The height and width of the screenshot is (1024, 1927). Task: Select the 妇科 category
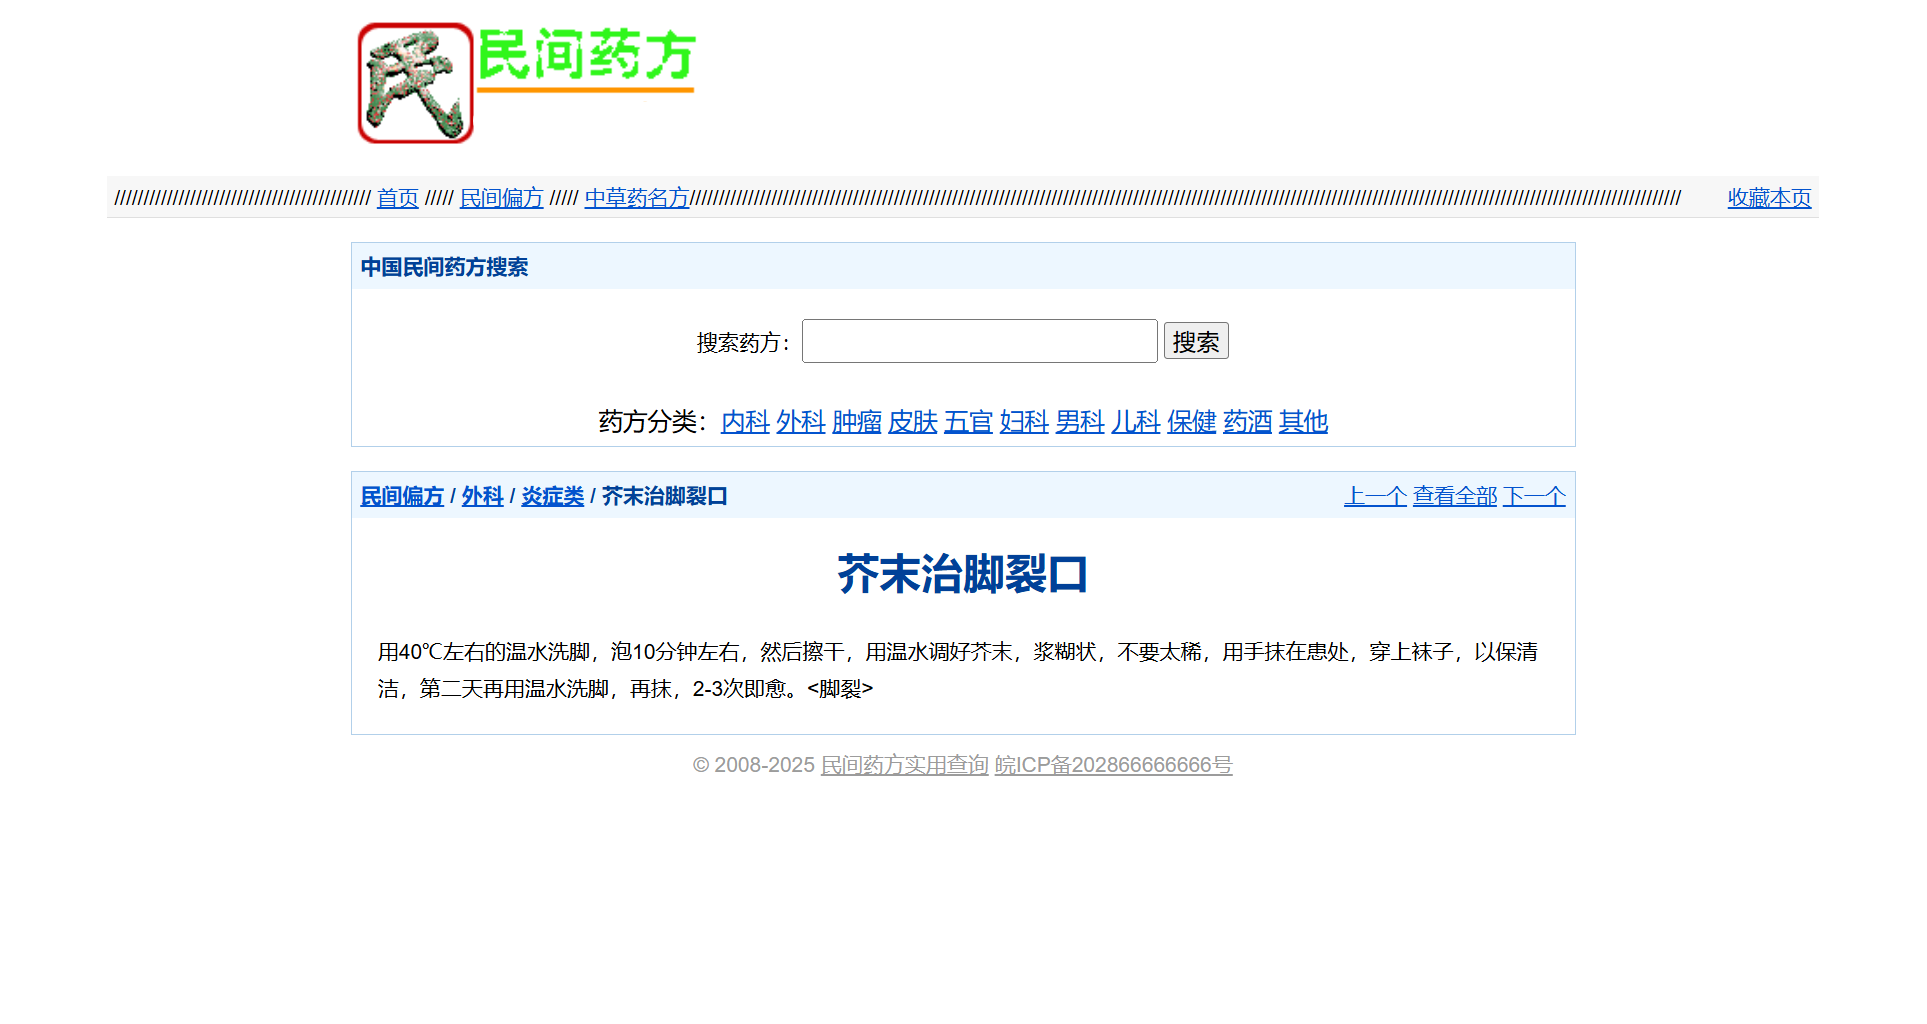click(1023, 422)
